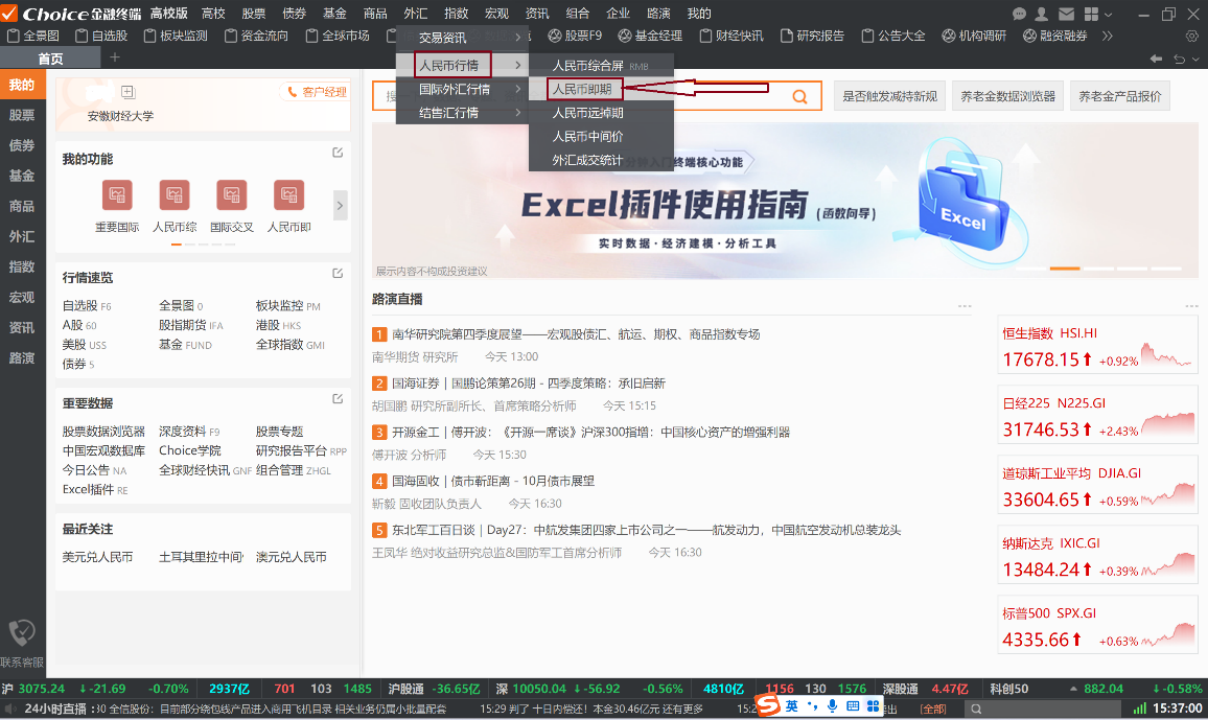Open the 板块监测 toolbar shortcut
The width and height of the screenshot is (1208, 720).
click(175, 36)
